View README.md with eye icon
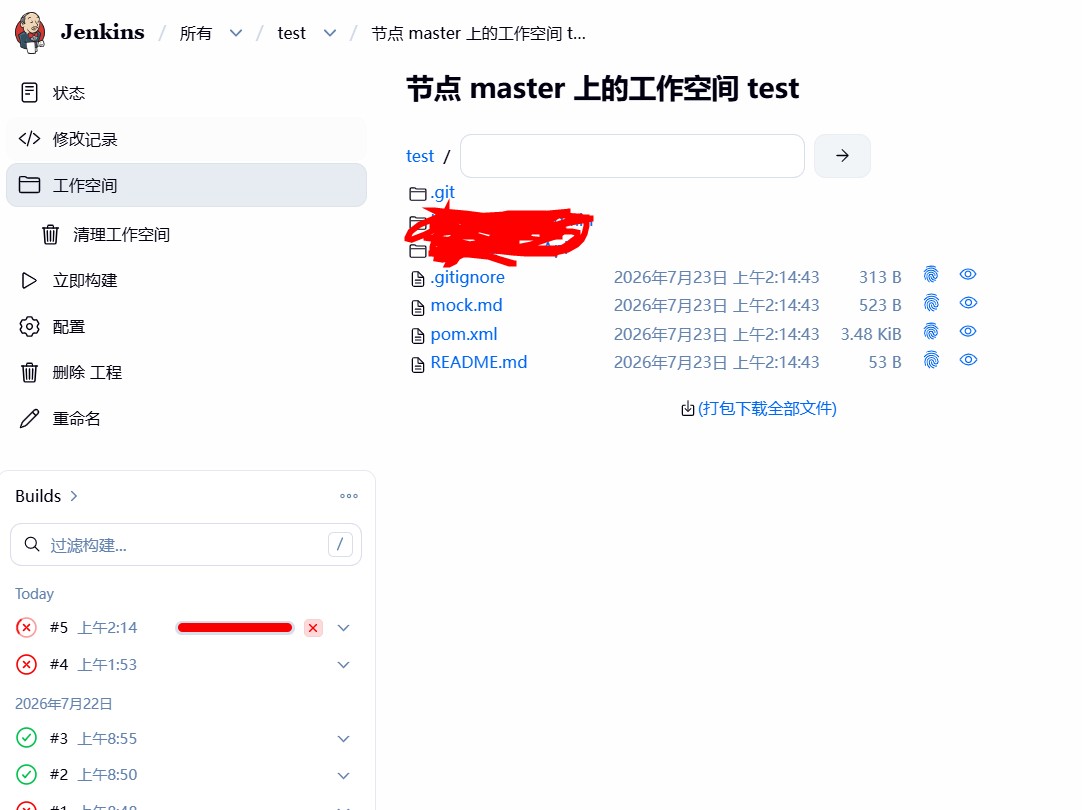1082x810 pixels. pos(968,359)
